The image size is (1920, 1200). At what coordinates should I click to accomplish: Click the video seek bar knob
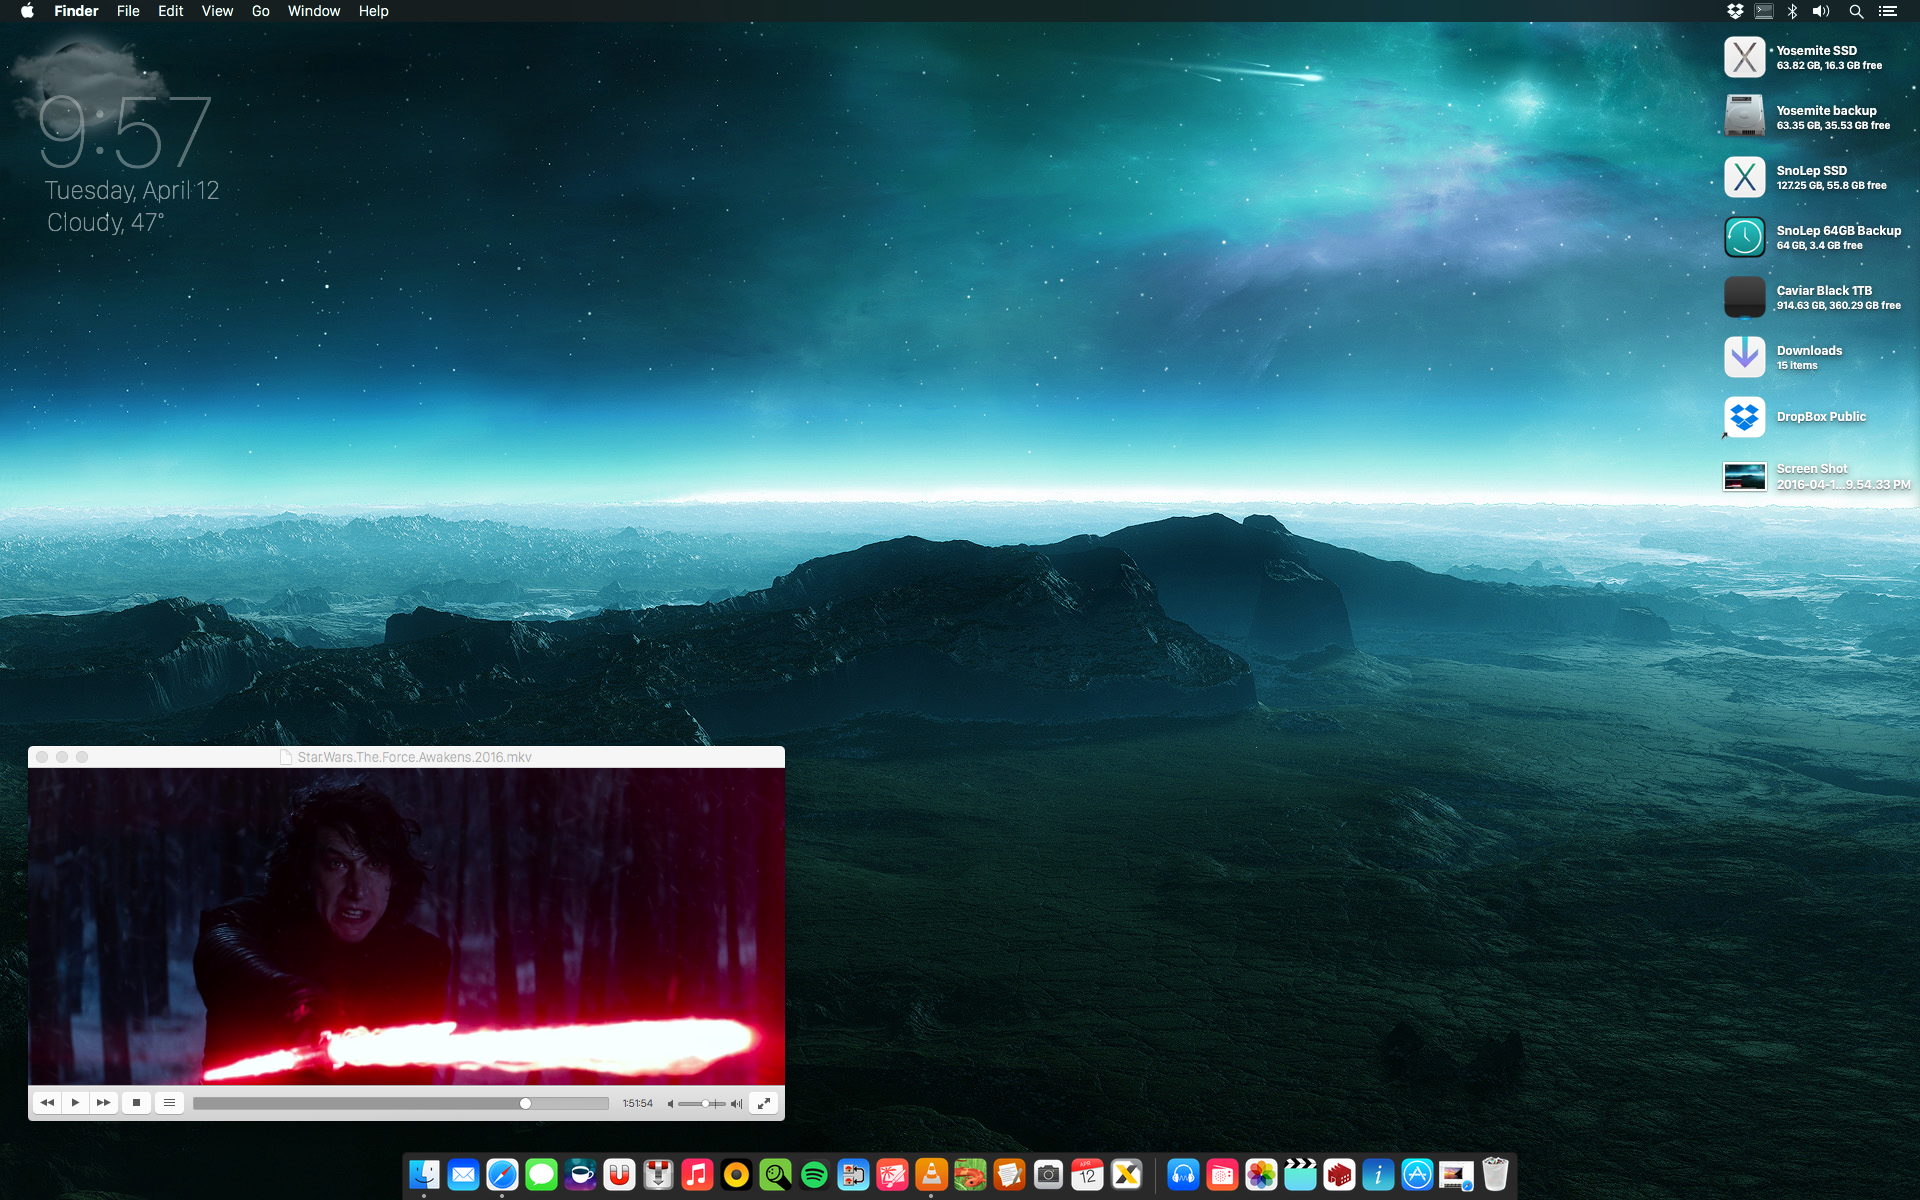(525, 1103)
